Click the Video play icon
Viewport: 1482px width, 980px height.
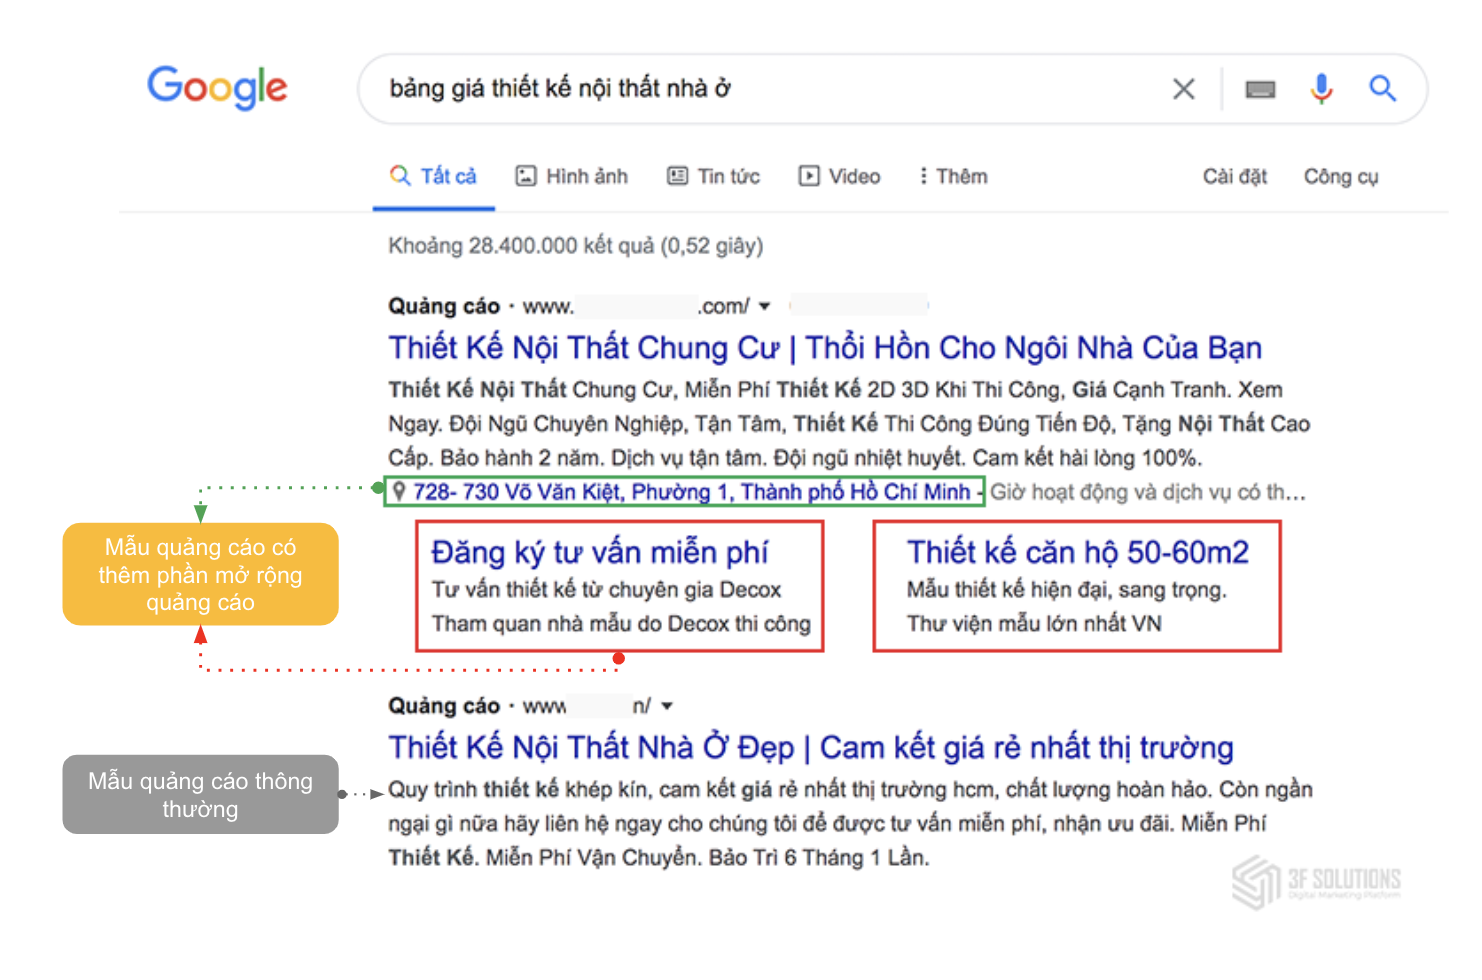click(808, 176)
